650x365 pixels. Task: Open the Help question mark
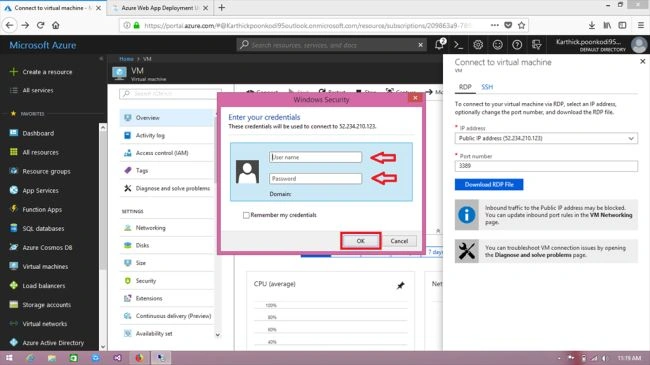pos(517,45)
